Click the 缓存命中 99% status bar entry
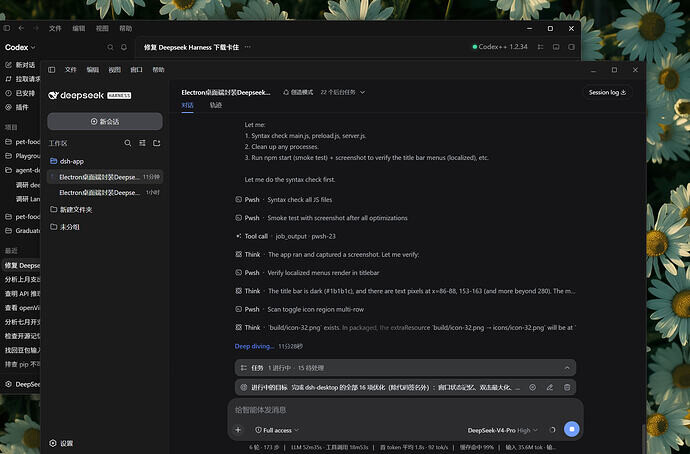Viewport: 690px width, 454px height. point(477,447)
